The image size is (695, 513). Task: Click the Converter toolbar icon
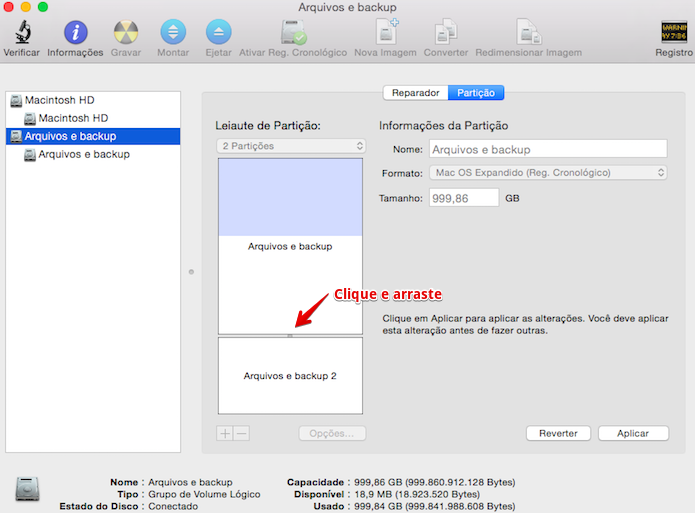pyautogui.click(x=445, y=32)
